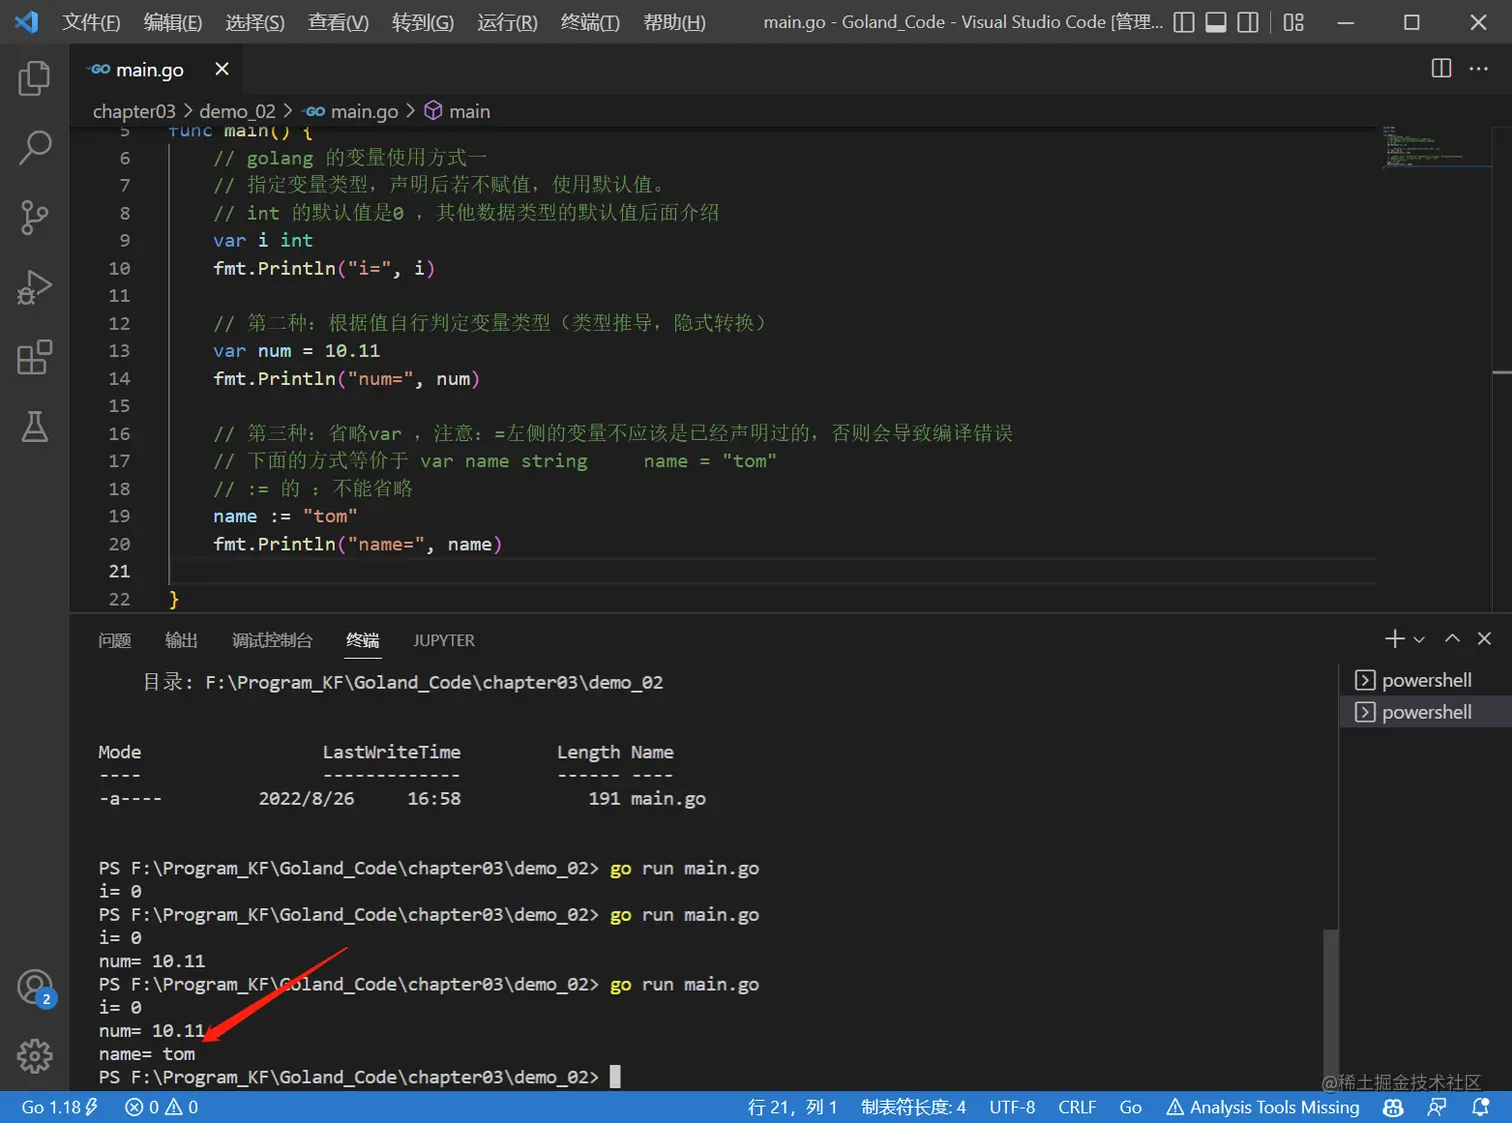Click Analysis Tools Missing warning
Screen dimensions: 1512x1123
point(1263,1107)
